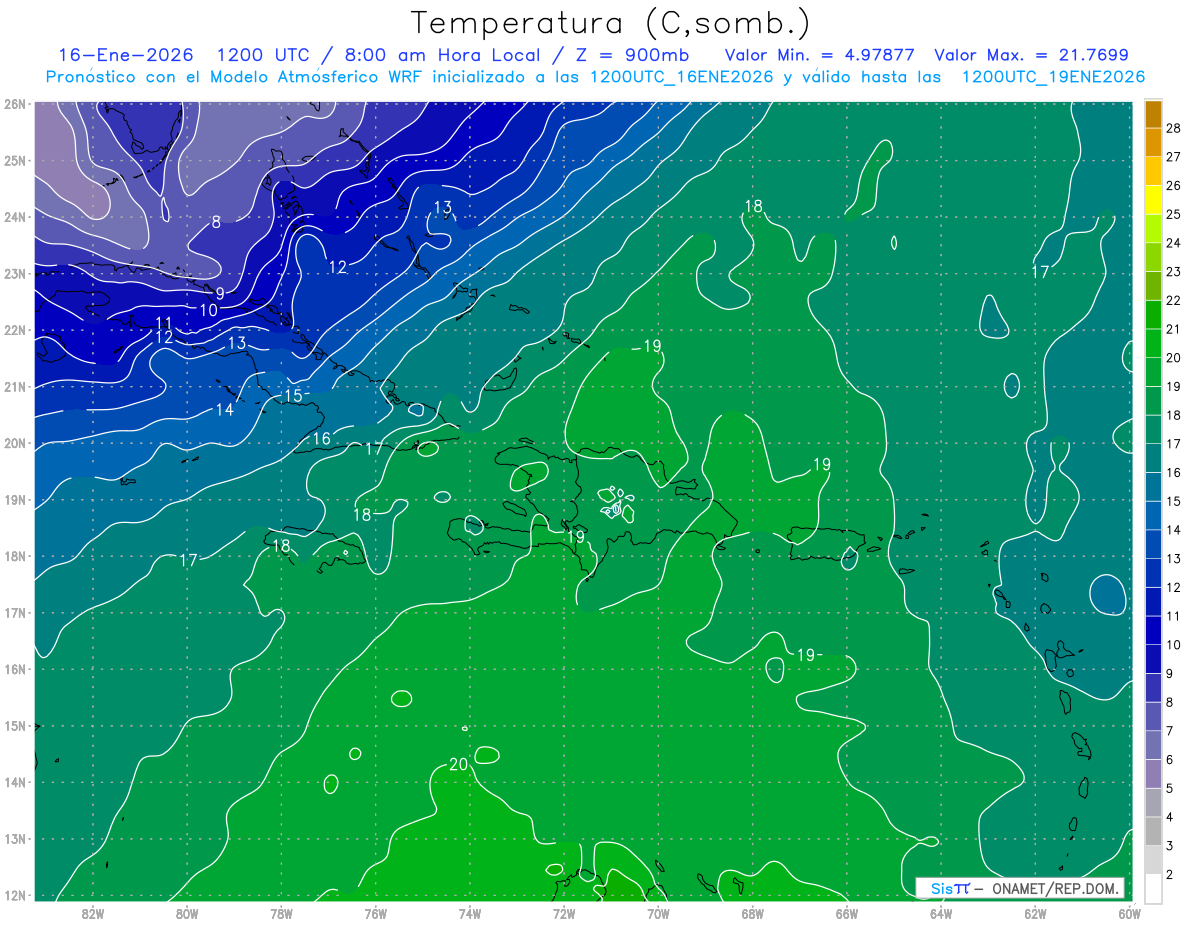Click the "74W" longitude axis label
The height and width of the screenshot is (927, 1200).
point(469,912)
